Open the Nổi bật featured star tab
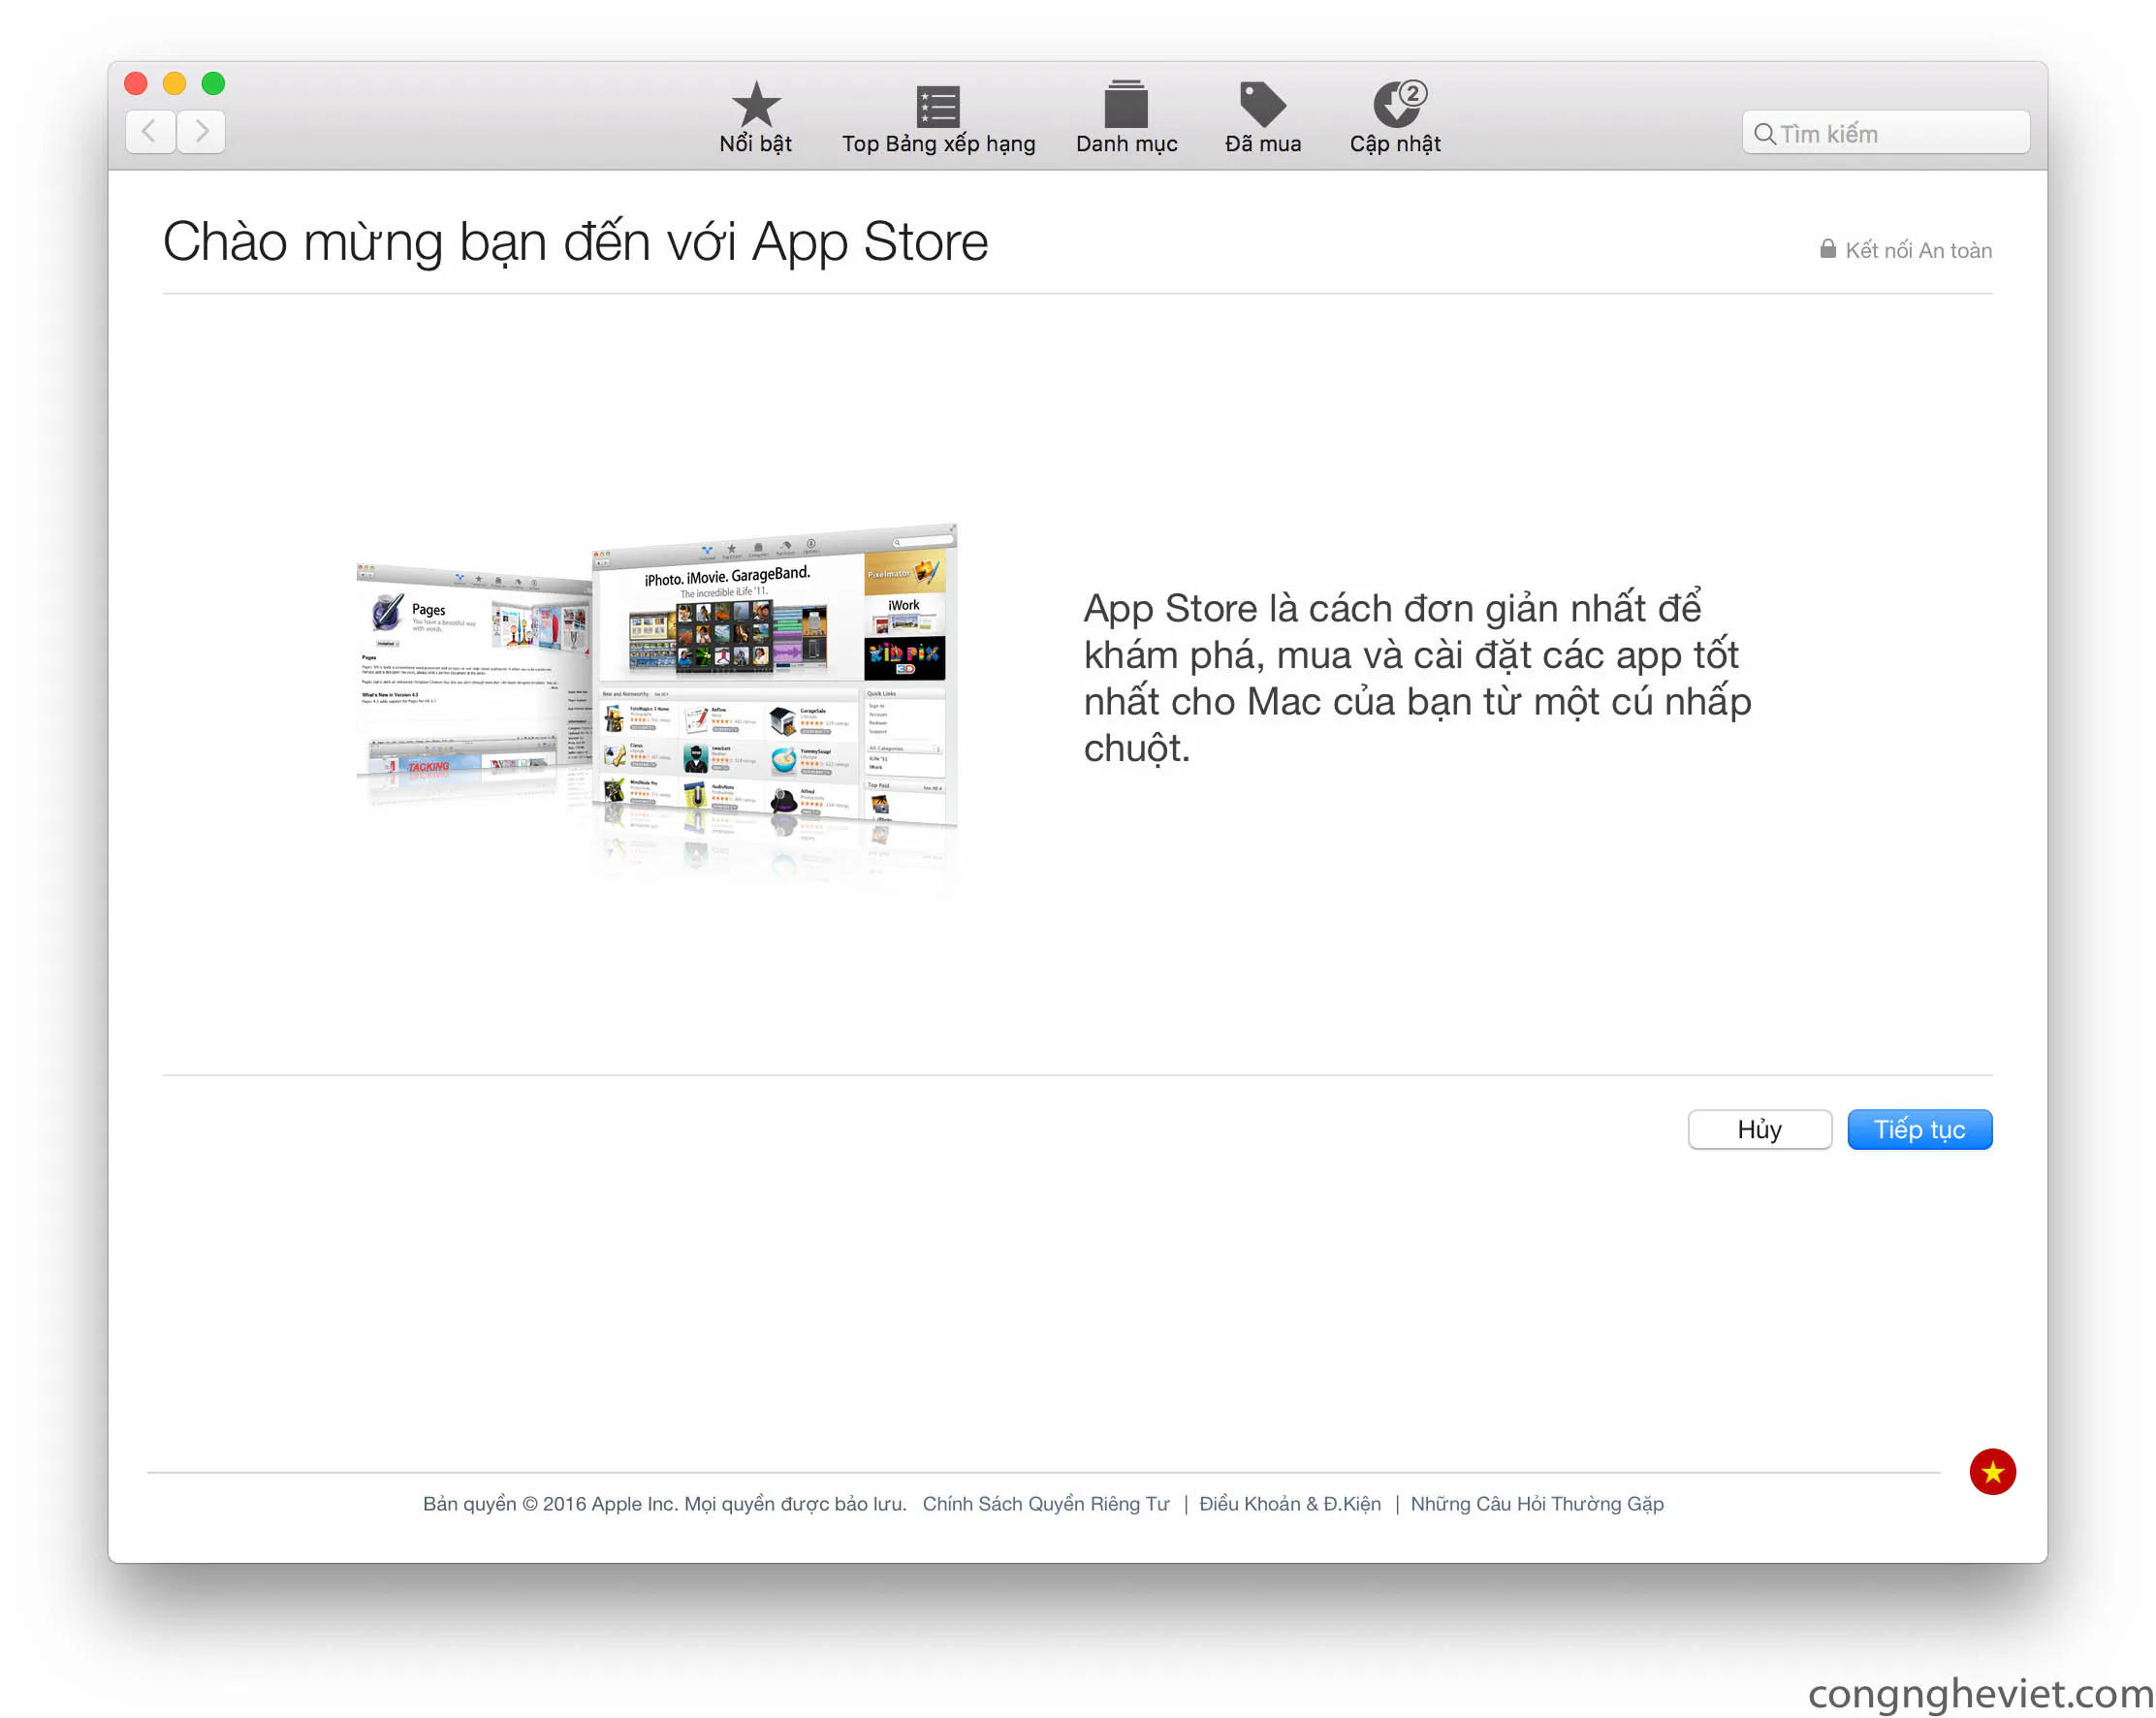The width and height of the screenshot is (2156, 1718). pyautogui.click(x=755, y=117)
